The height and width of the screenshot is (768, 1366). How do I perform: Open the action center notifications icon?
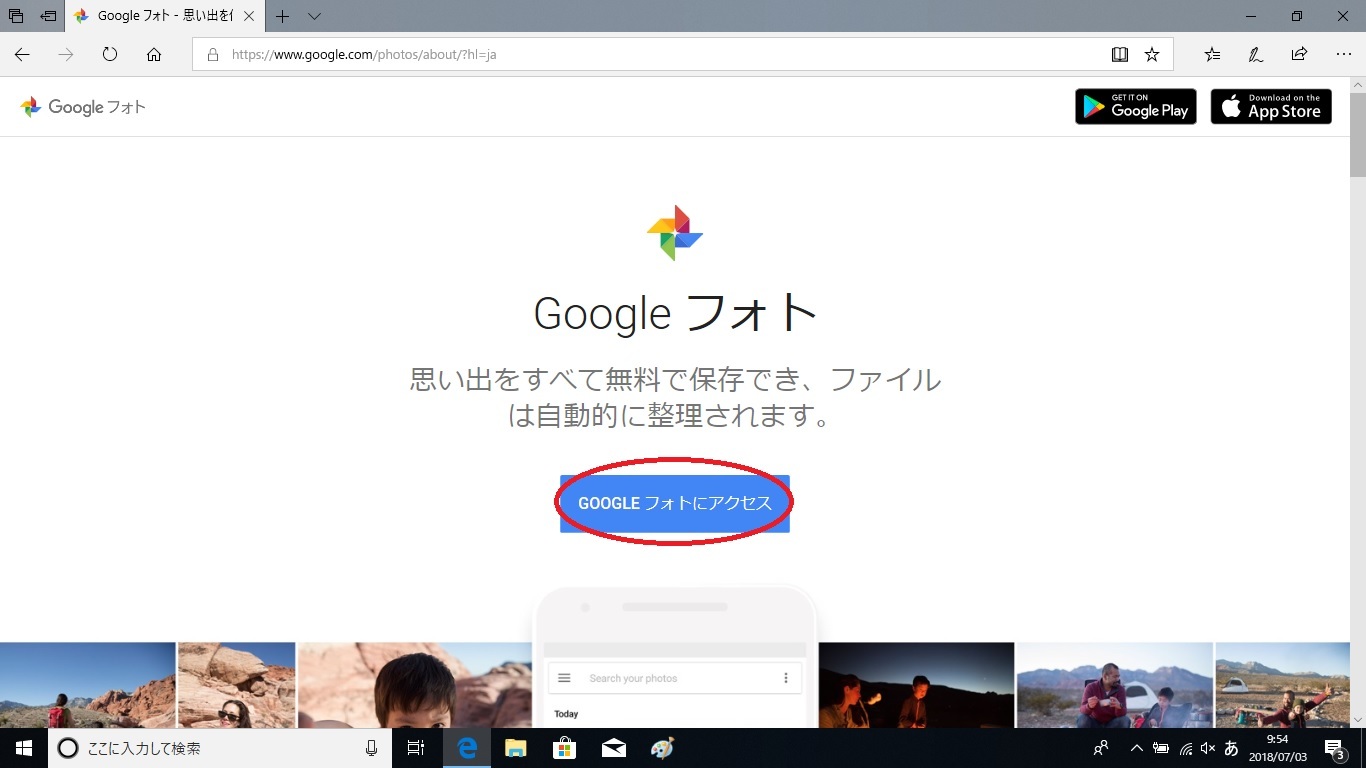[x=1334, y=748]
